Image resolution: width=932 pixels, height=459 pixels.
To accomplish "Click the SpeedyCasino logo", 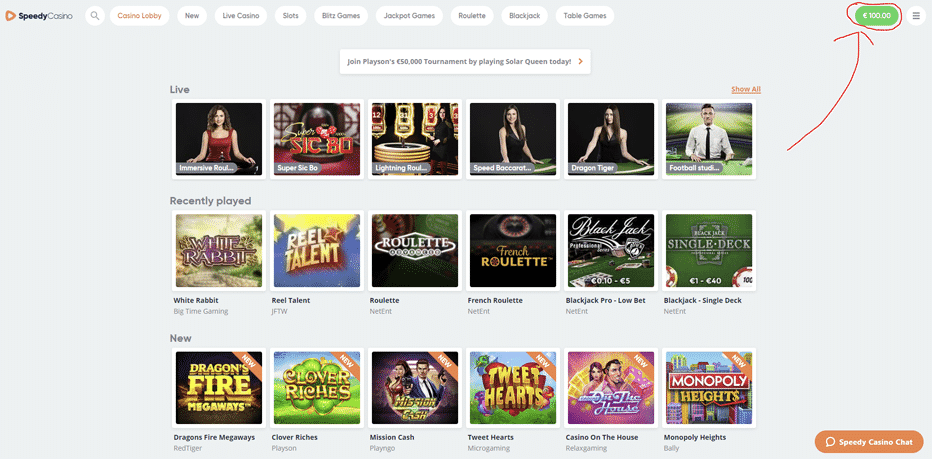I will (39, 16).
